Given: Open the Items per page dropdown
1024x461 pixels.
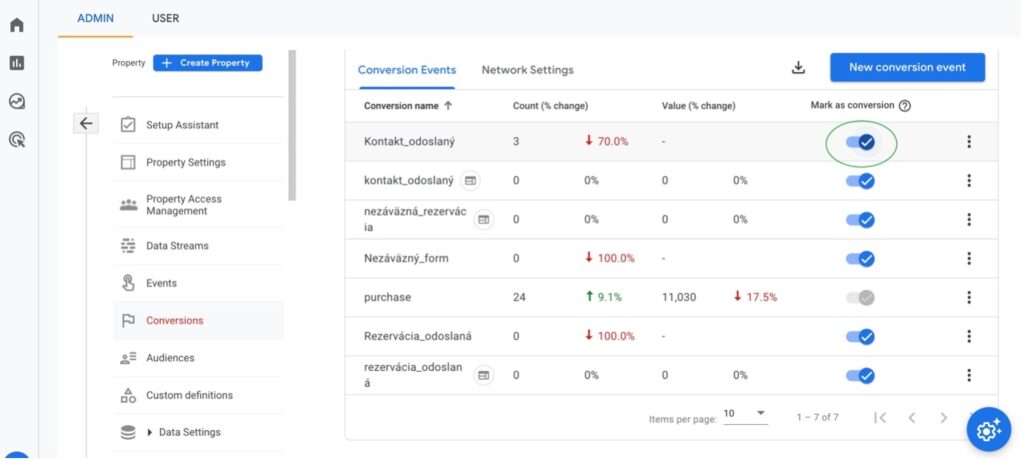Looking at the screenshot, I should (745, 414).
